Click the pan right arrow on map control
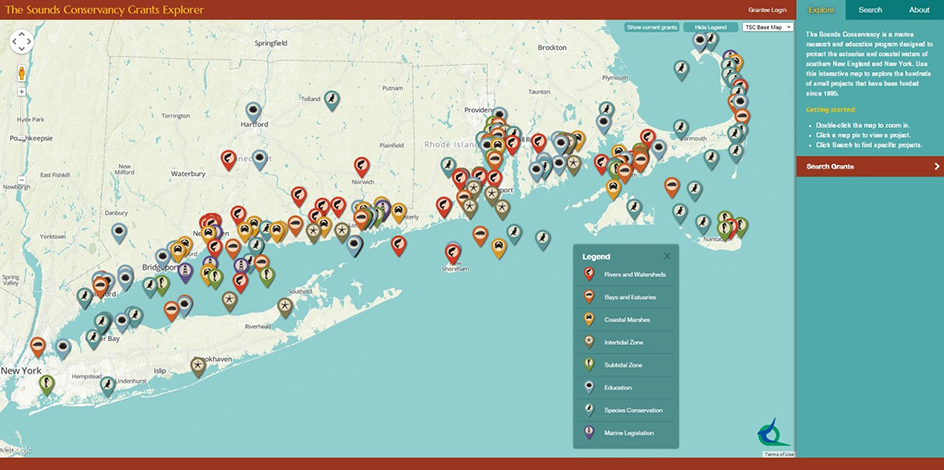 coord(29,42)
